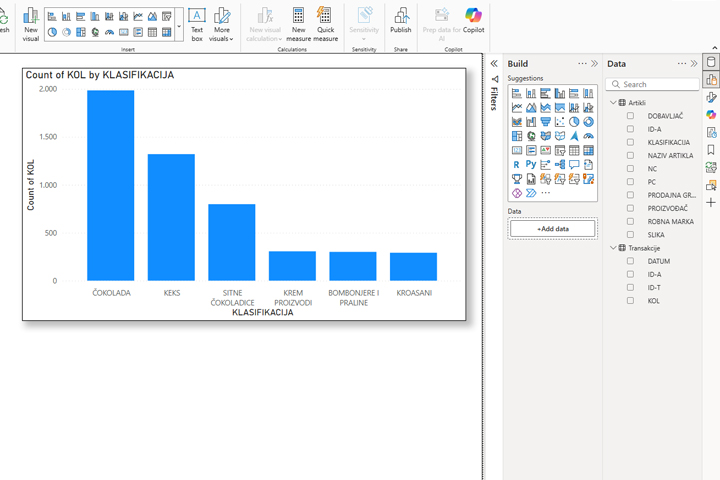720x480 pixels.
Task: Select the R script visual icon
Action: 517,165
